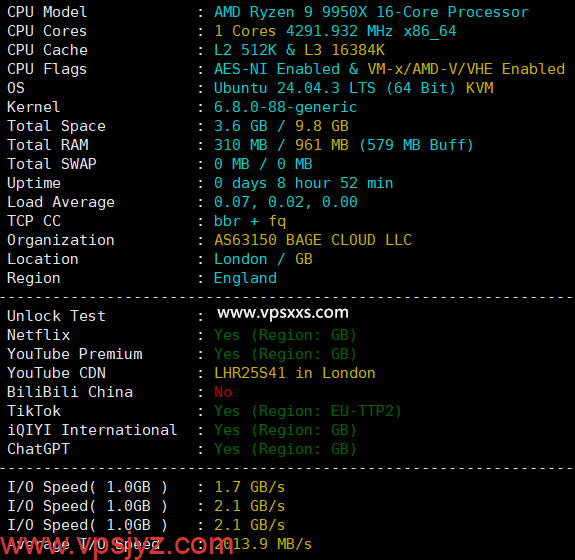The width and height of the screenshot is (575, 560).
Task: Select the location value 'London / GB'
Action: [x=263, y=259]
